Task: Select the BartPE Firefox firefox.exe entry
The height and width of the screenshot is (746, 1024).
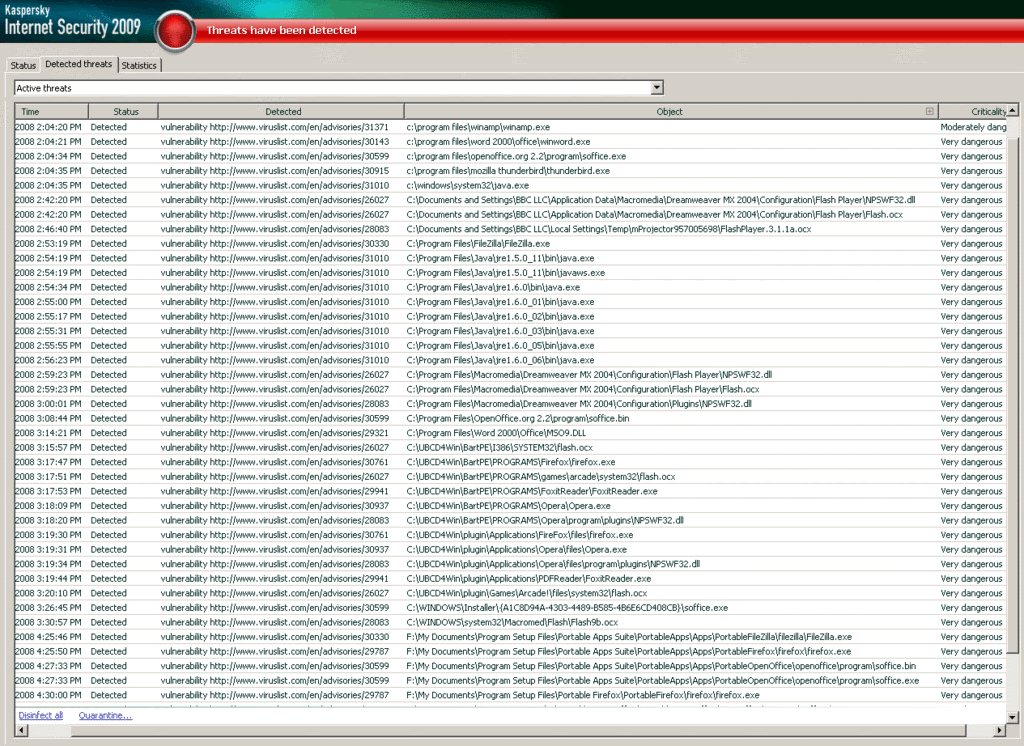Action: [x=511, y=462]
